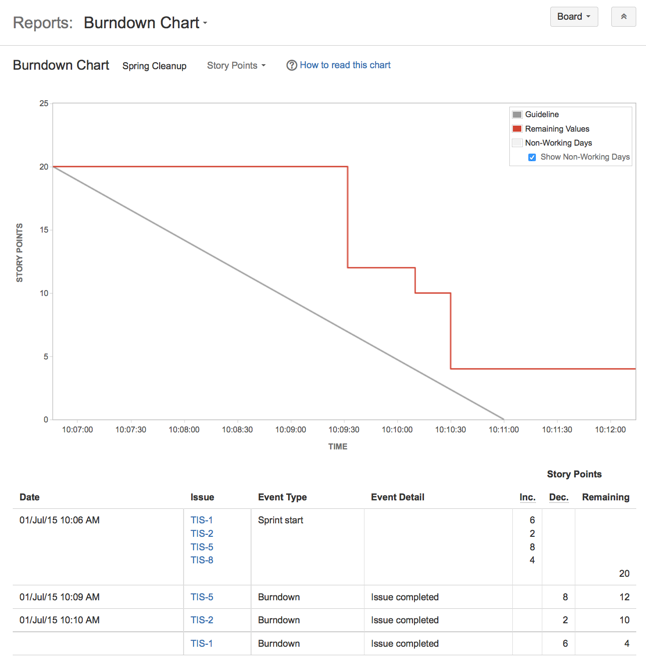Click the gray Guideline legend swatch

point(517,115)
